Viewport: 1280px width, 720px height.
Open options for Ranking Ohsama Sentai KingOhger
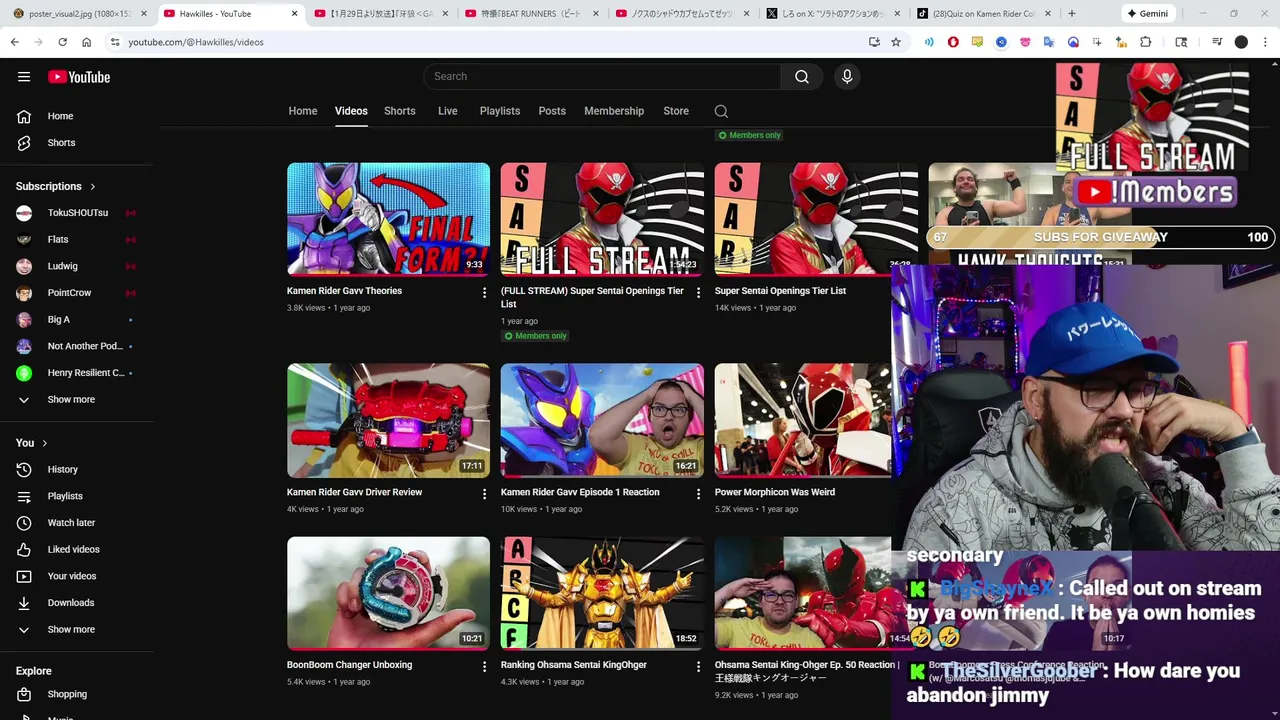[698, 667]
